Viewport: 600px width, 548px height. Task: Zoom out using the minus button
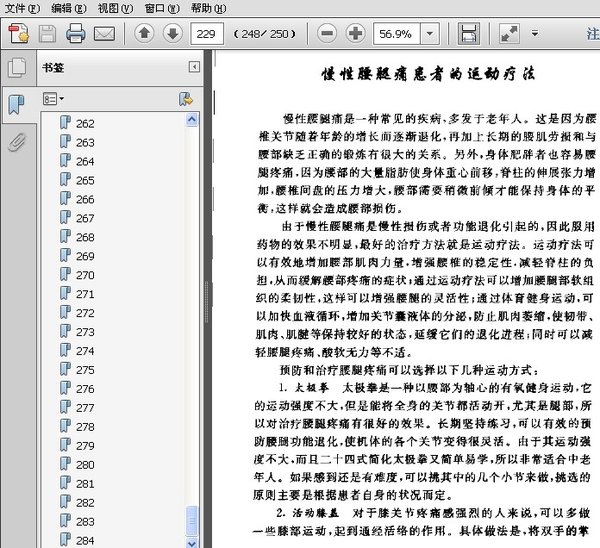[327, 34]
